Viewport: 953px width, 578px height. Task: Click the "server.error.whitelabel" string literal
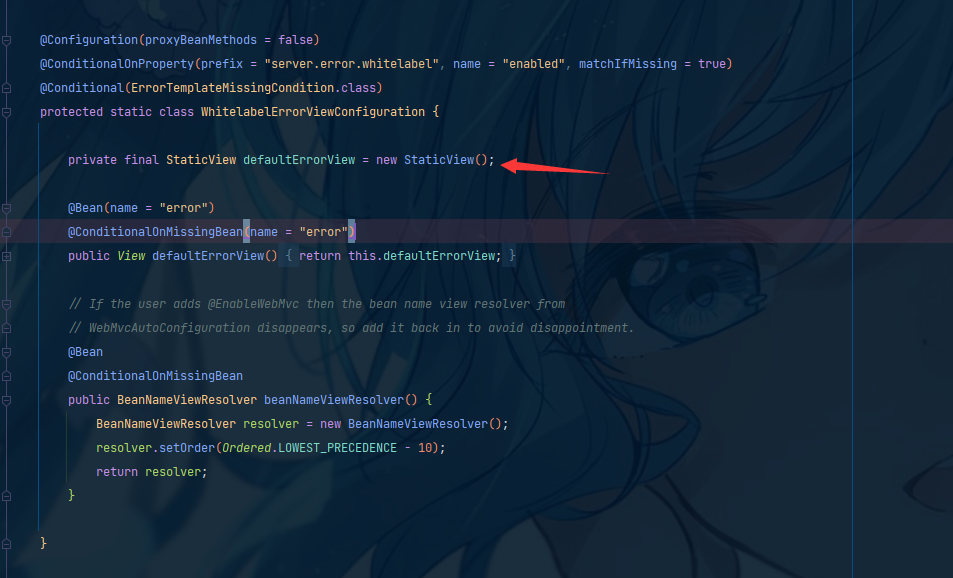(x=351, y=64)
